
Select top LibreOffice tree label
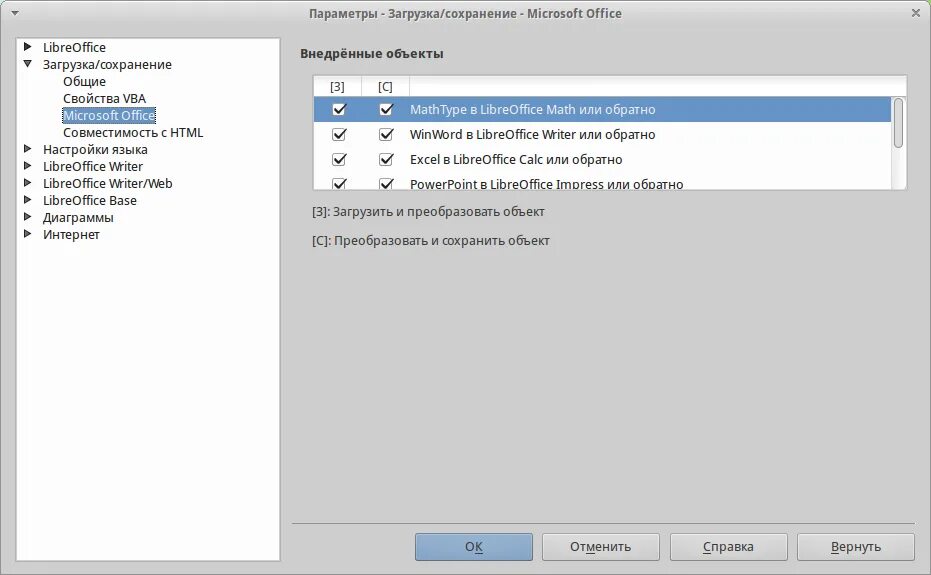(x=74, y=47)
